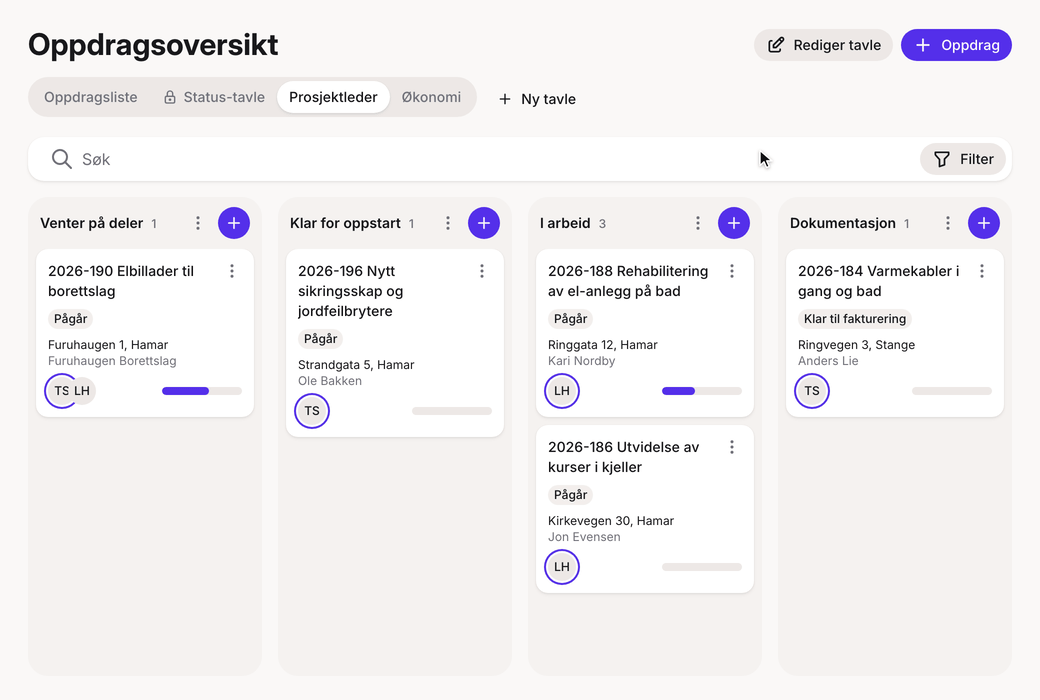Click the Rediger tavle button
This screenshot has height=700, width=1040.
[x=823, y=45]
